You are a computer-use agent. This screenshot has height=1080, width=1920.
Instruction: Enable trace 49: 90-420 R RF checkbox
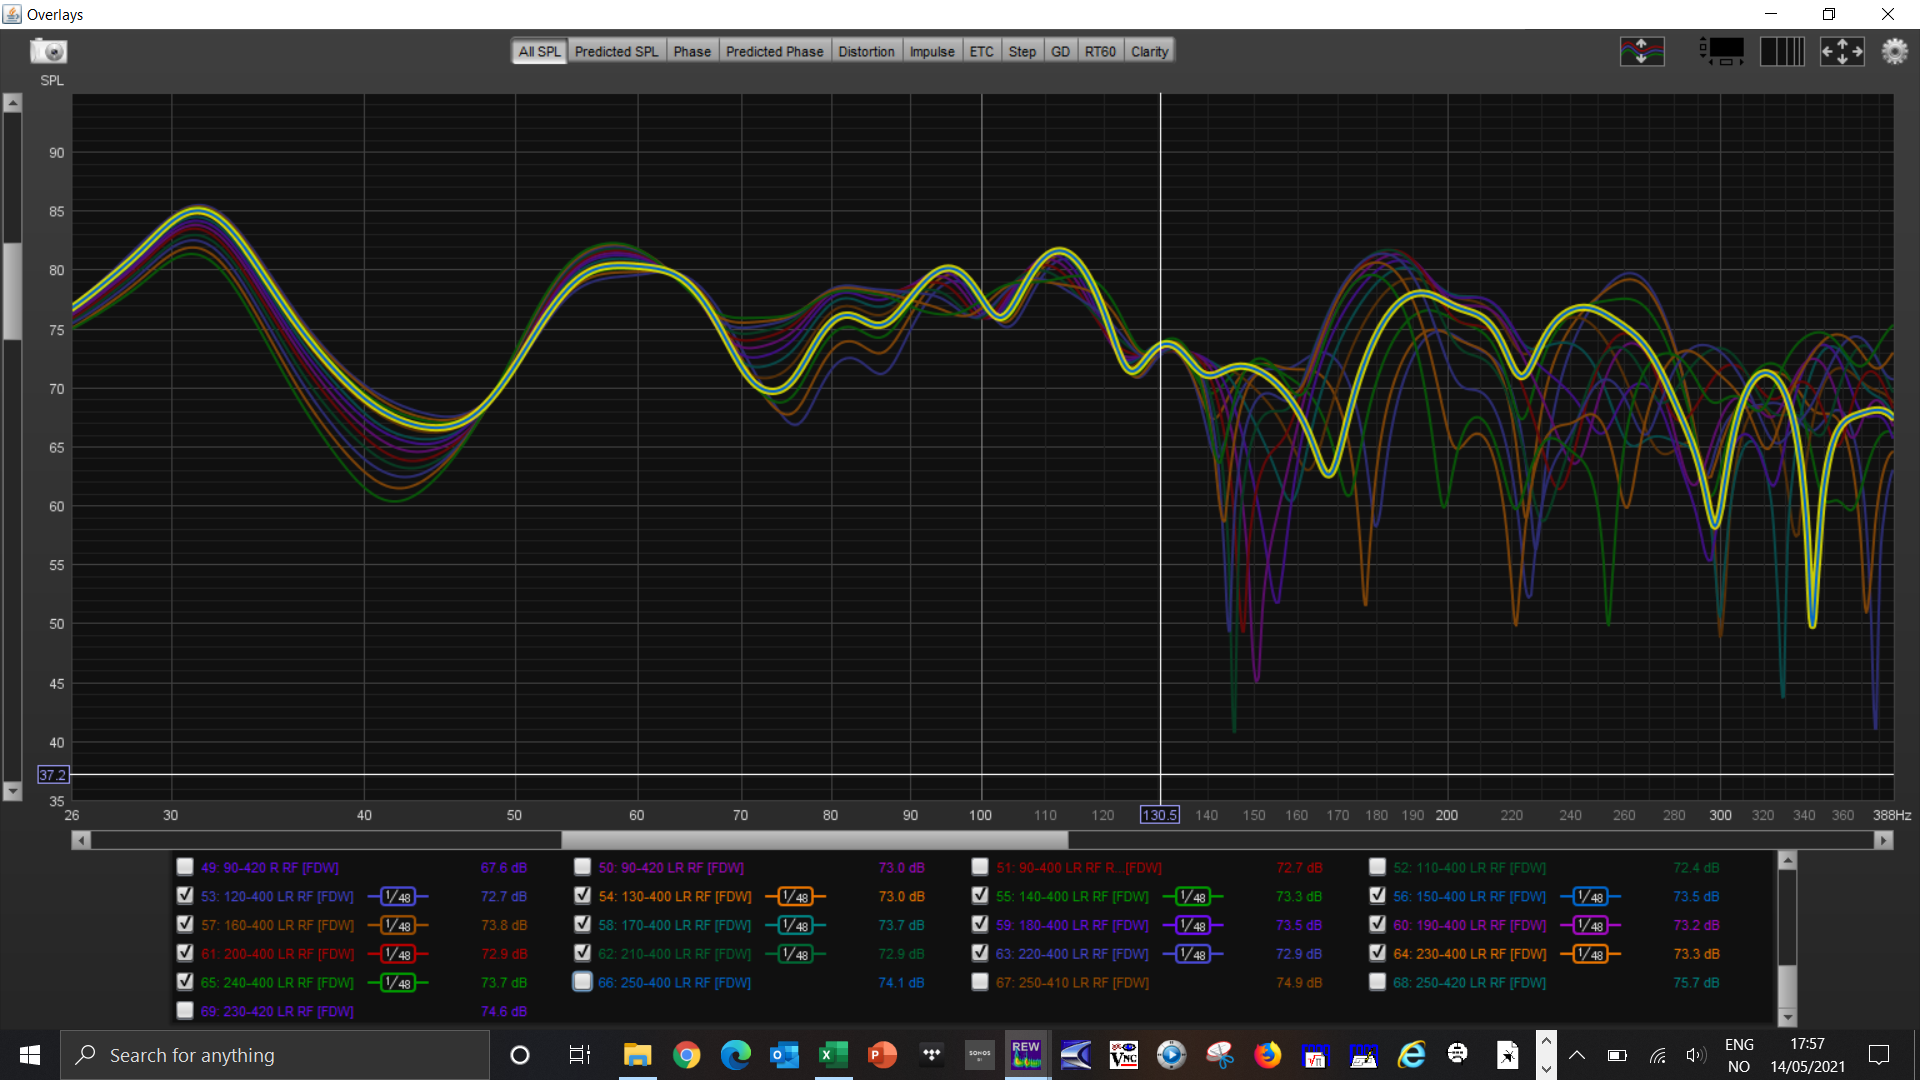[x=185, y=867]
